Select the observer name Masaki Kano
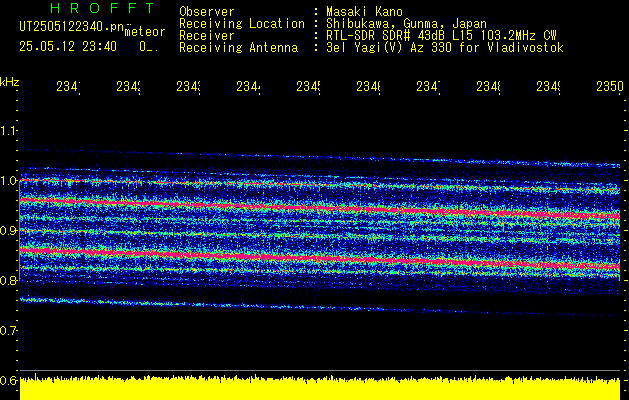The image size is (629, 400). pyautogui.click(x=364, y=12)
